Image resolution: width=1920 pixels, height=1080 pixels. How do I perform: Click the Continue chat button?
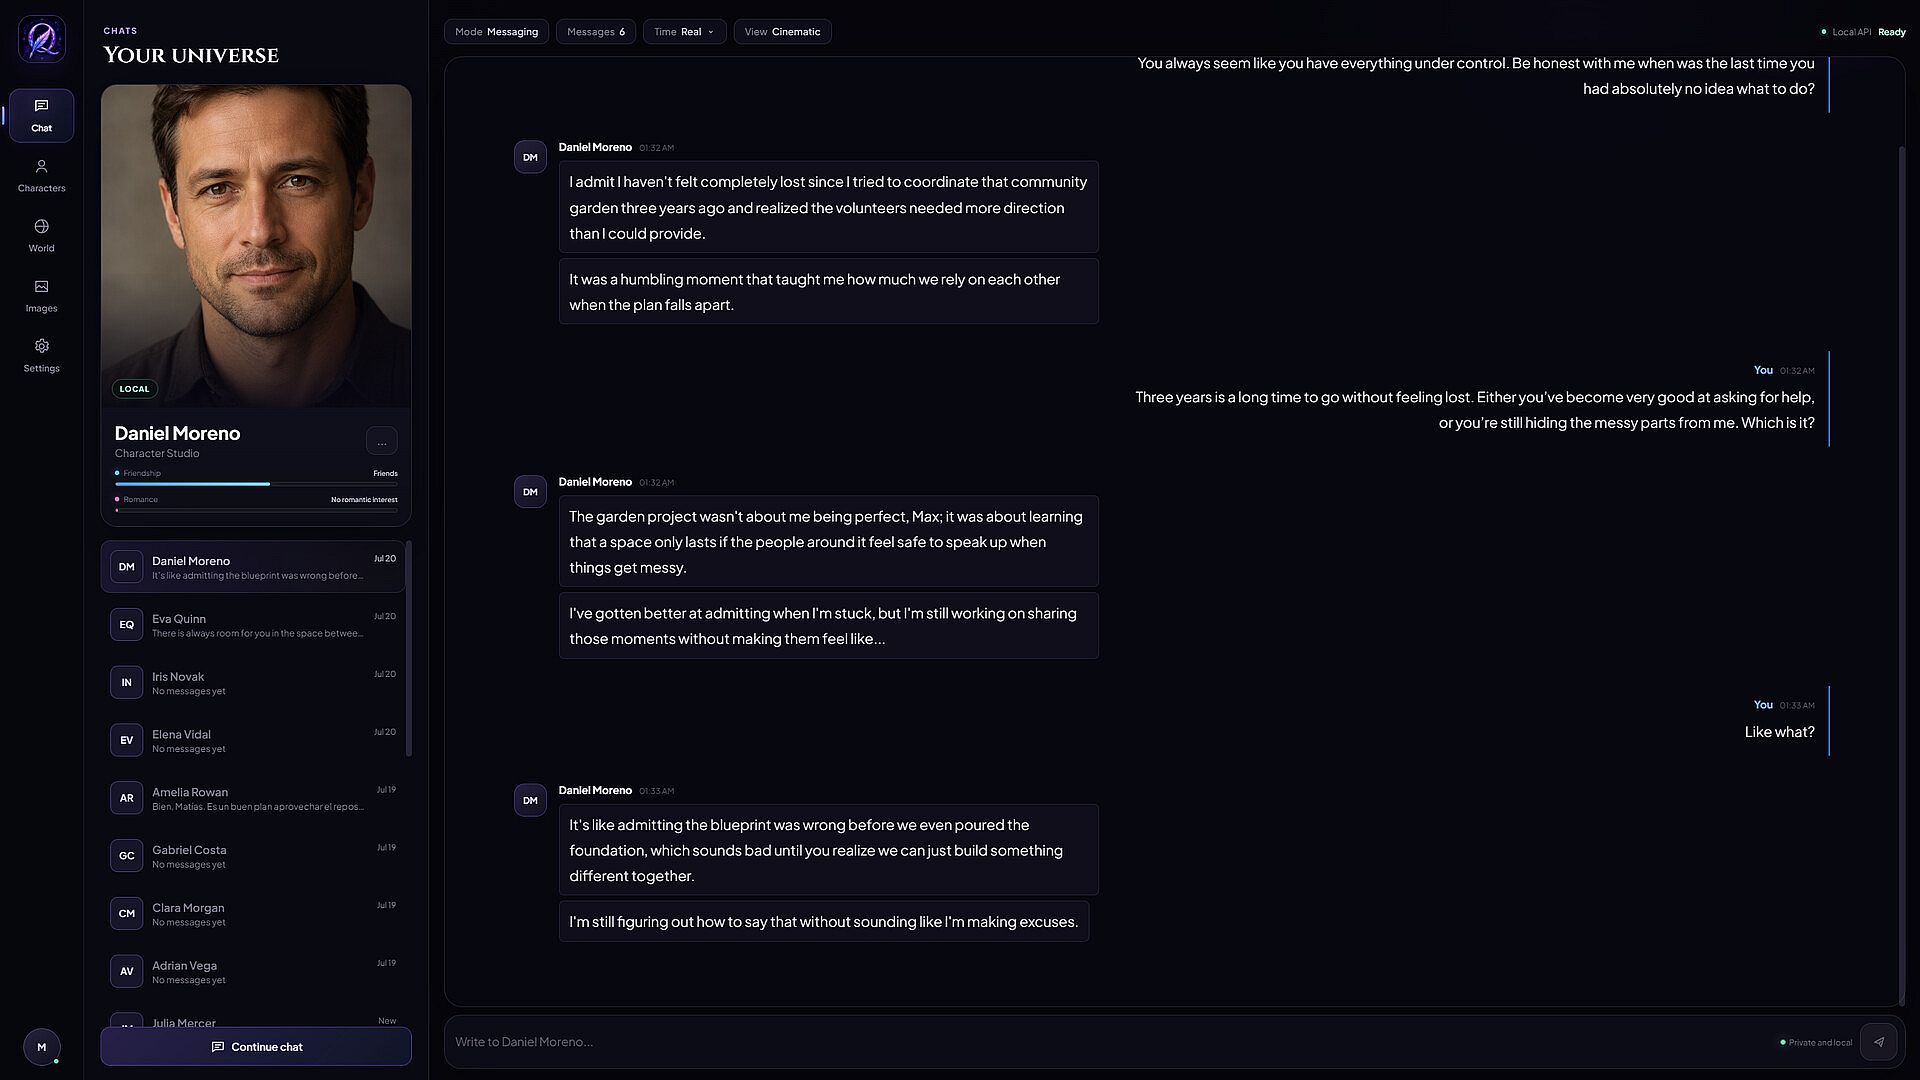point(256,1047)
